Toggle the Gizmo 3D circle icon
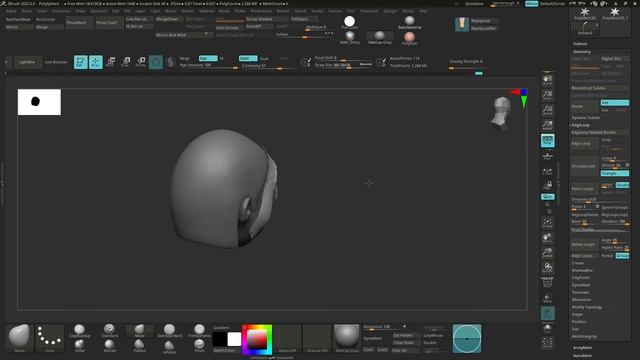Screen dimensions: 640x360 click(x=156, y=62)
